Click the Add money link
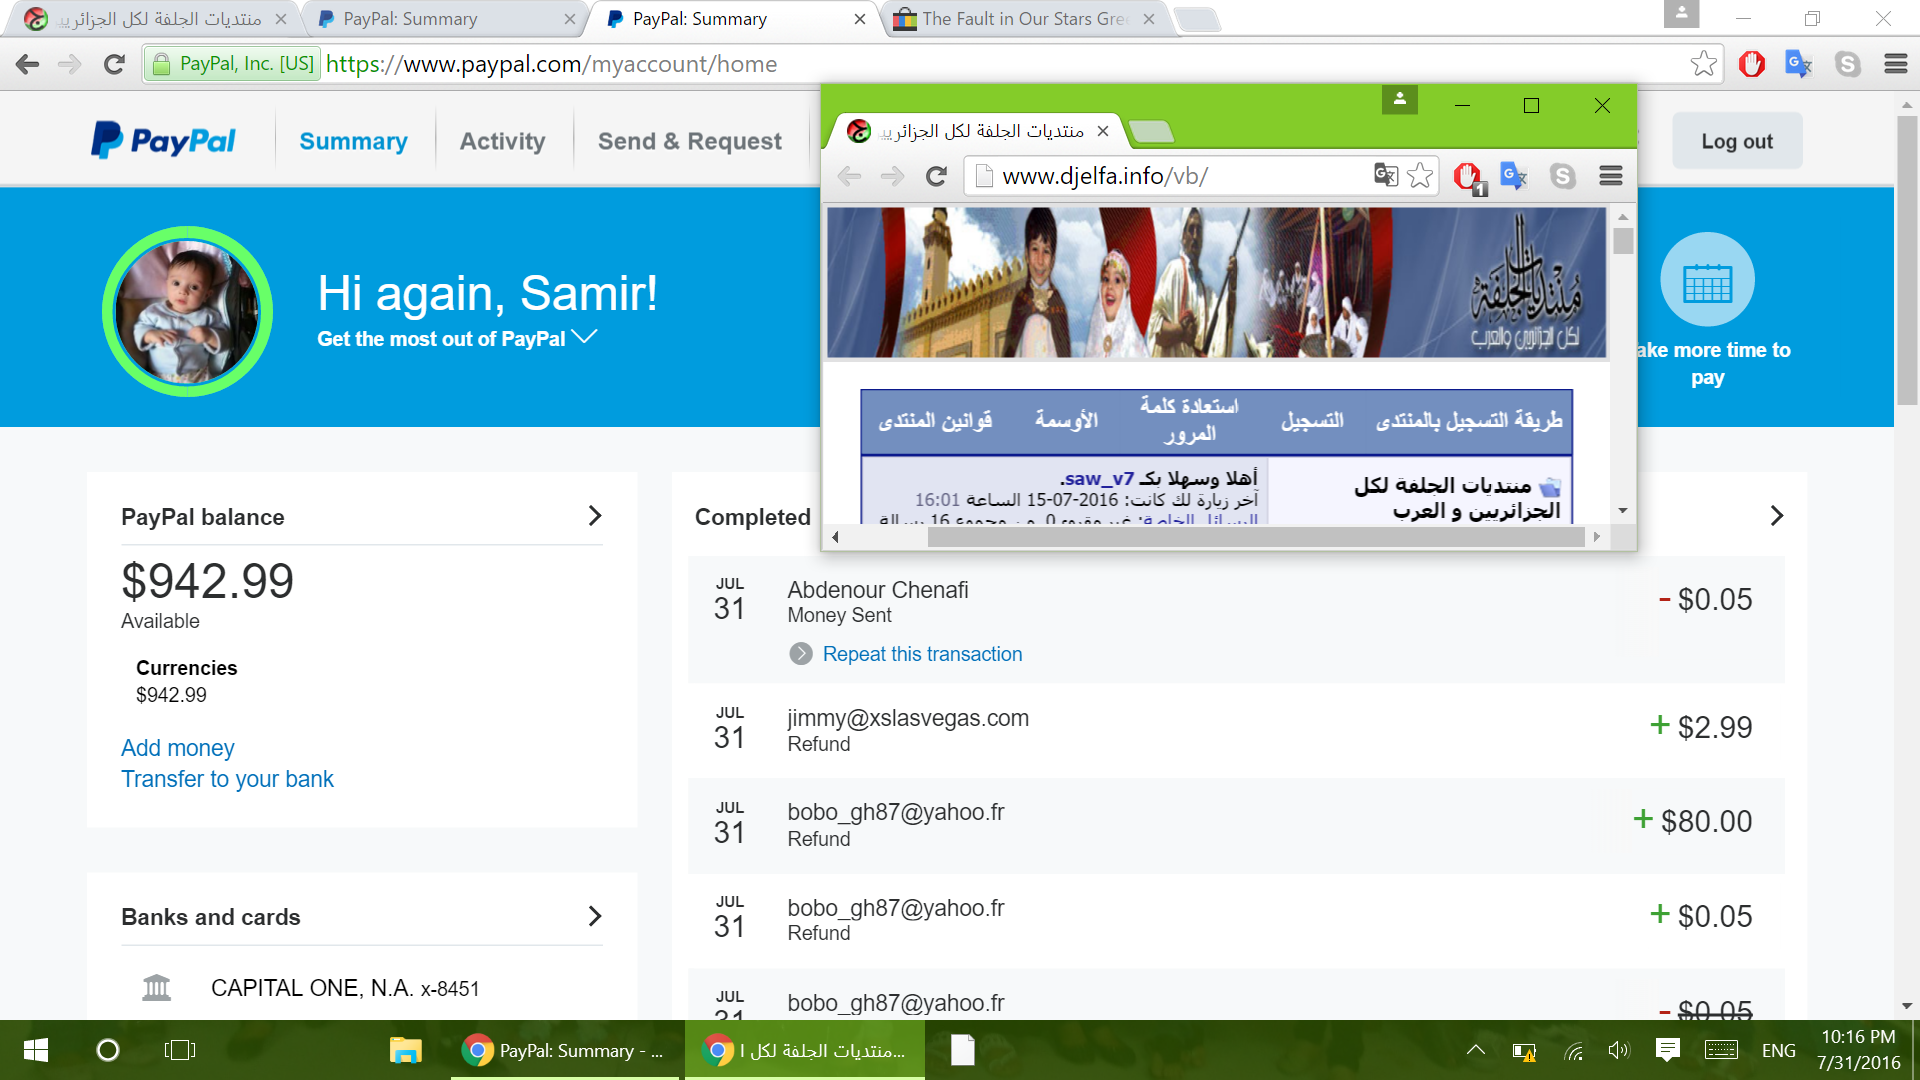Image resolution: width=1920 pixels, height=1080 pixels. (178, 748)
